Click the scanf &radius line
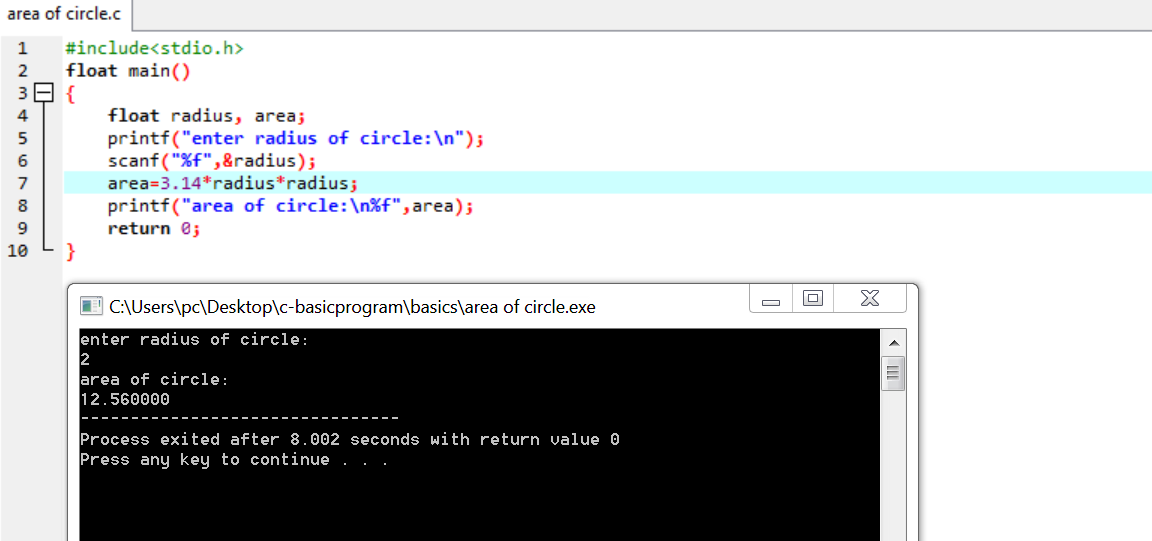The height and width of the screenshot is (541, 1152). tap(212, 161)
